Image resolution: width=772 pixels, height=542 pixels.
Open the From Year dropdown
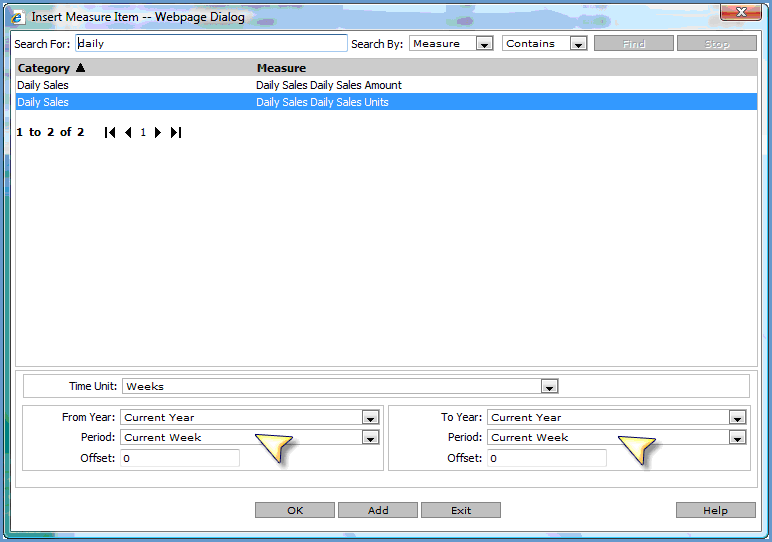[370, 418]
